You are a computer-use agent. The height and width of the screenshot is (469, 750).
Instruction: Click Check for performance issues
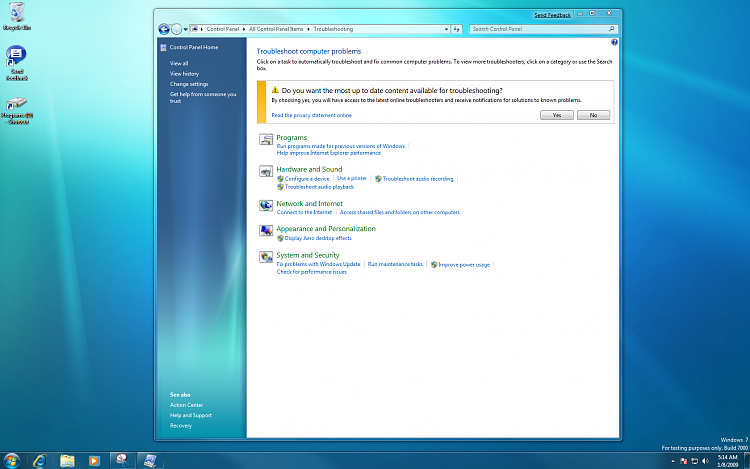click(x=311, y=272)
